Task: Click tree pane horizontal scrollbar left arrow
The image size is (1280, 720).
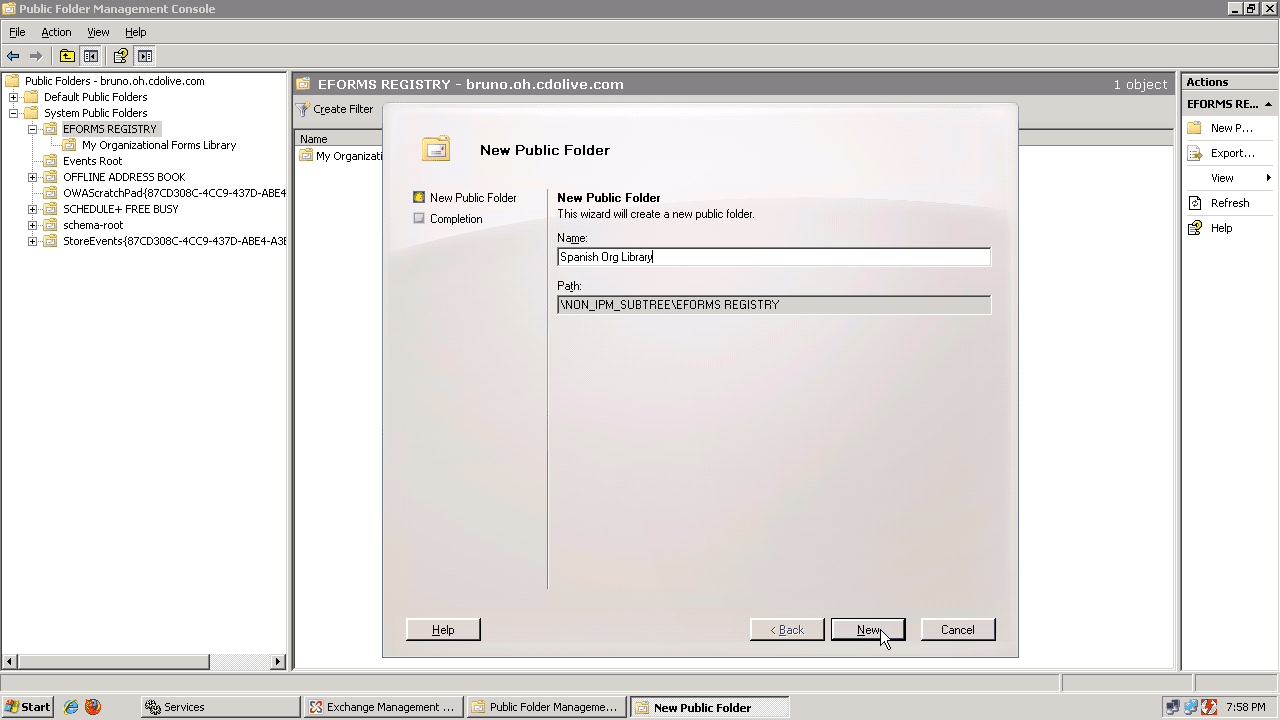Action: coord(11,662)
